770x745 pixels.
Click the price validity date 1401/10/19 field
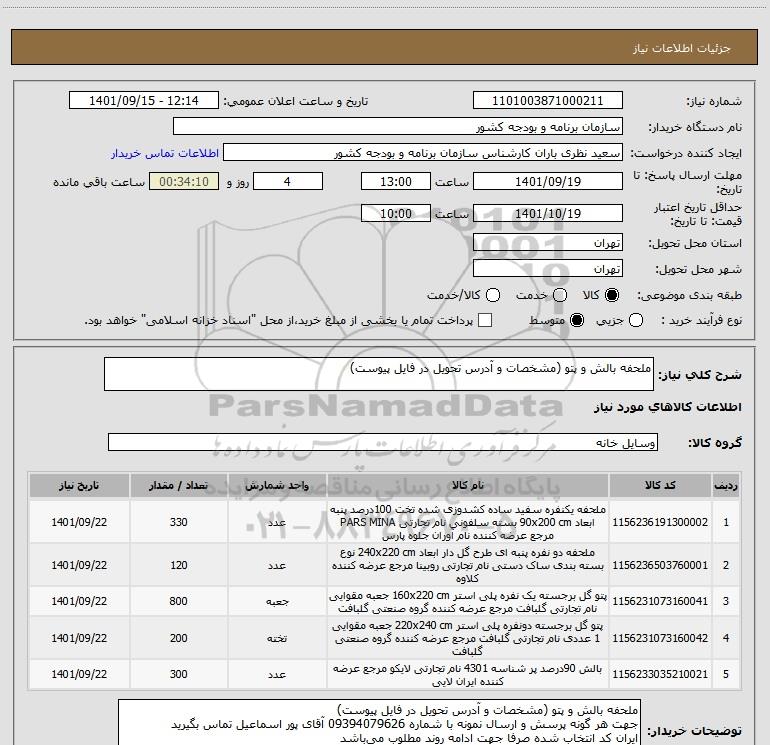(x=548, y=213)
